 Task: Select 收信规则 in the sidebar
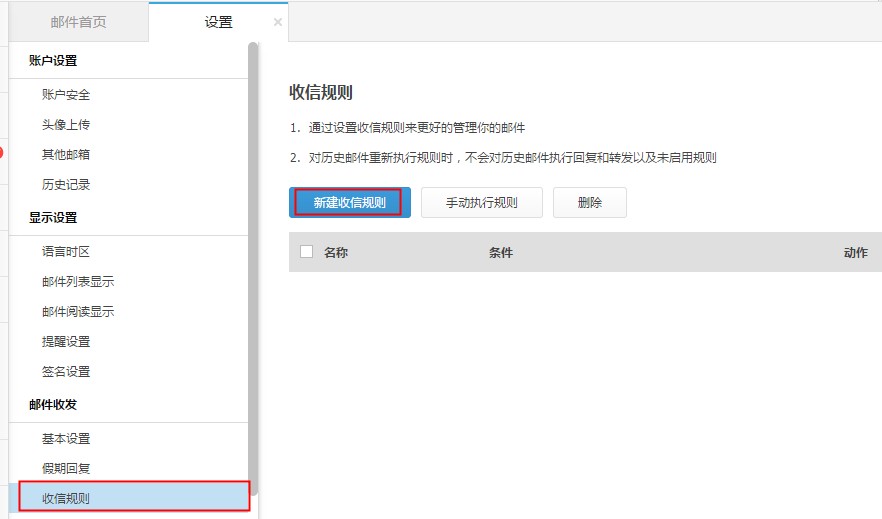(x=66, y=498)
